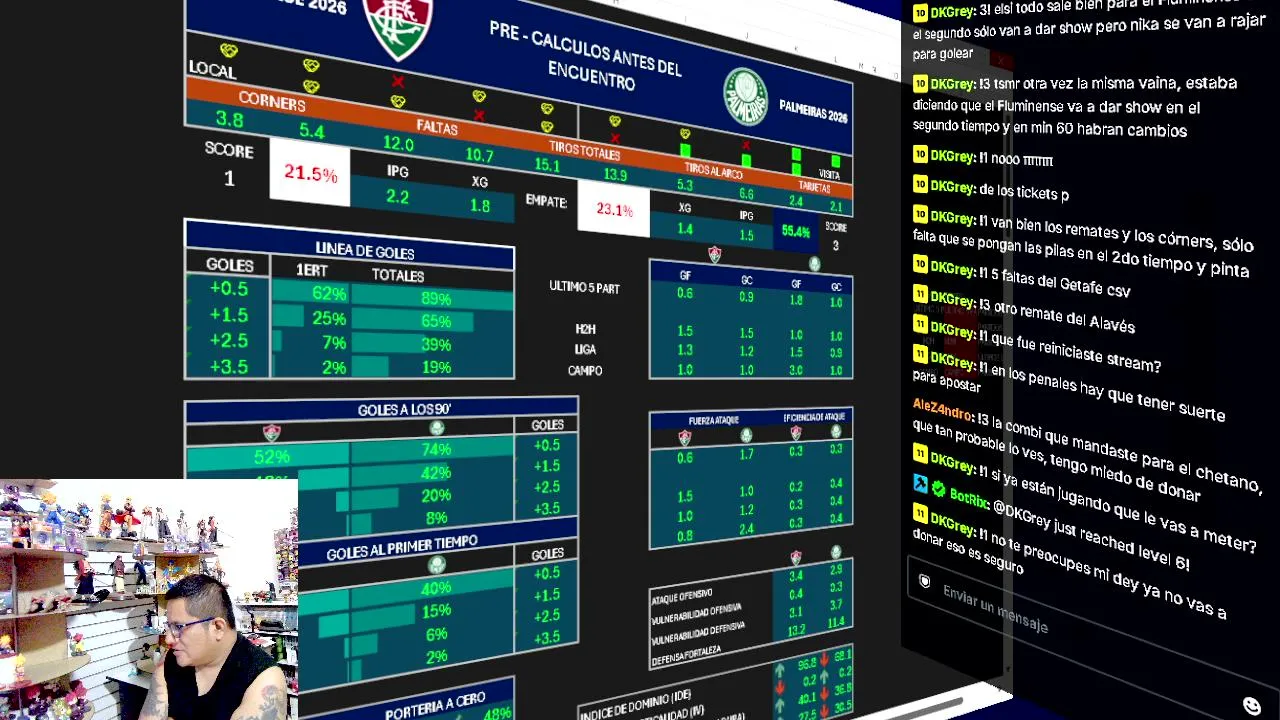The width and height of the screenshot is (1280, 720).
Task: Click the Fluminense crest above the FUERZA ATAQUE table
Action: coord(684,438)
